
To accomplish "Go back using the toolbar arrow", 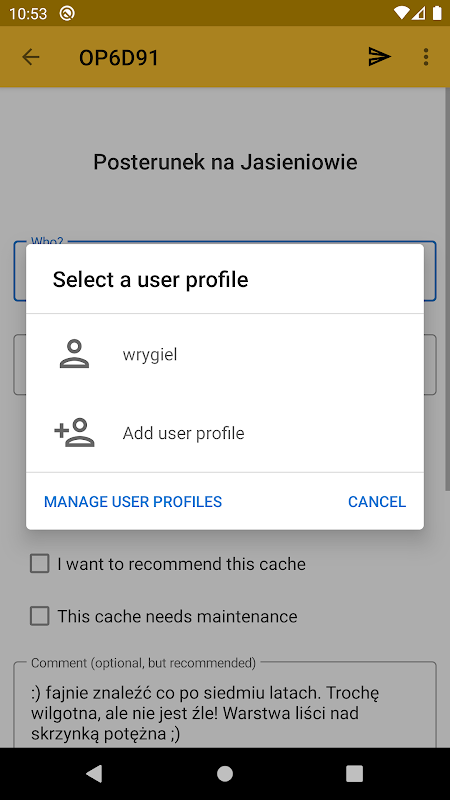I will [31, 57].
